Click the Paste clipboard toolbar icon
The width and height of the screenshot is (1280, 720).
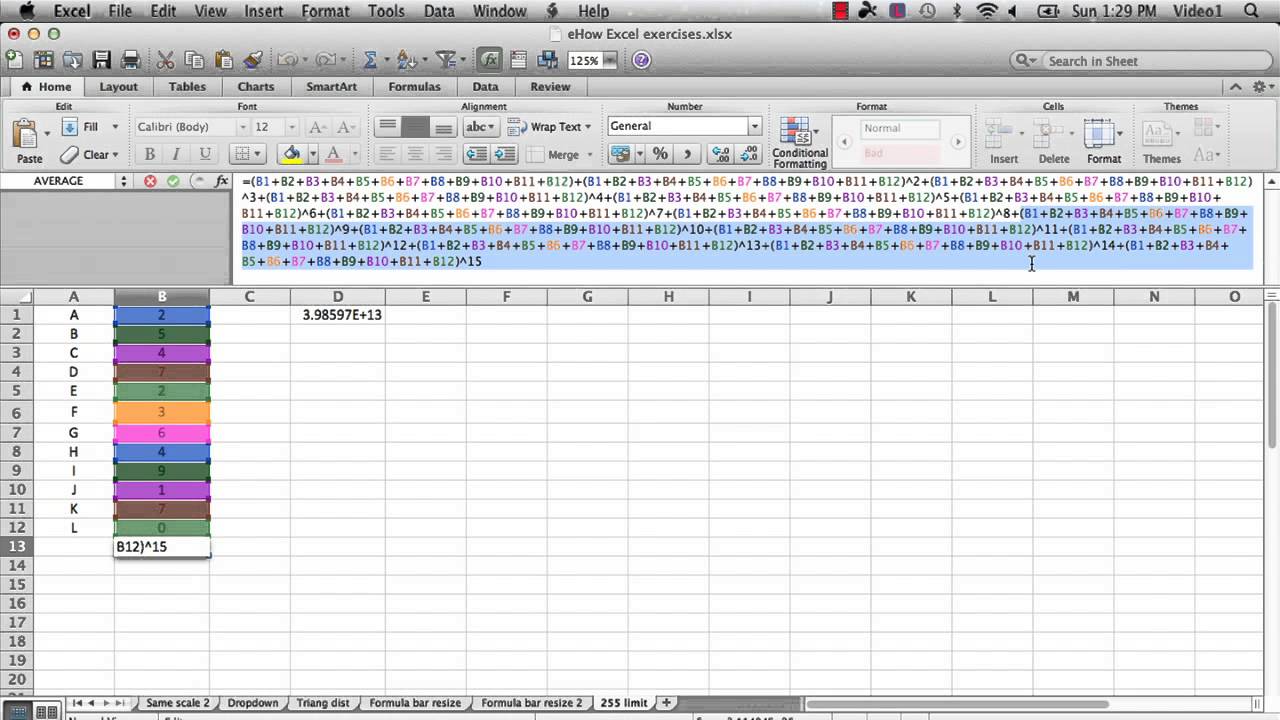[224, 60]
